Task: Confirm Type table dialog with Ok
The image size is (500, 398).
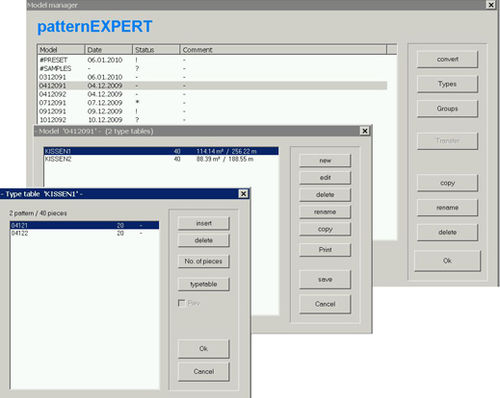Action: [204, 349]
